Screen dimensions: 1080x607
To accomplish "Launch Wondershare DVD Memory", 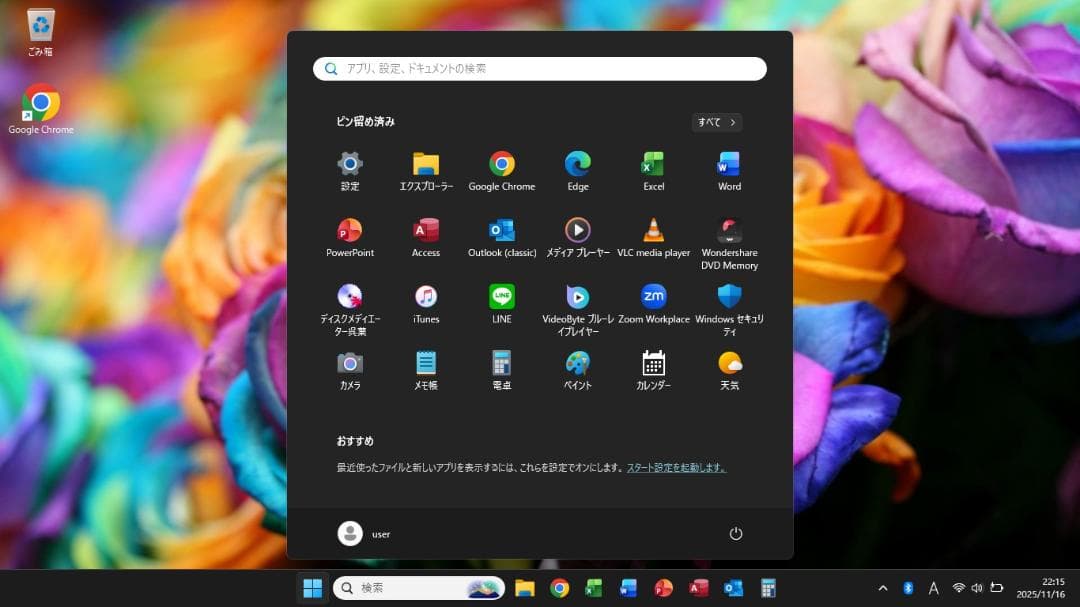I will click(x=729, y=230).
